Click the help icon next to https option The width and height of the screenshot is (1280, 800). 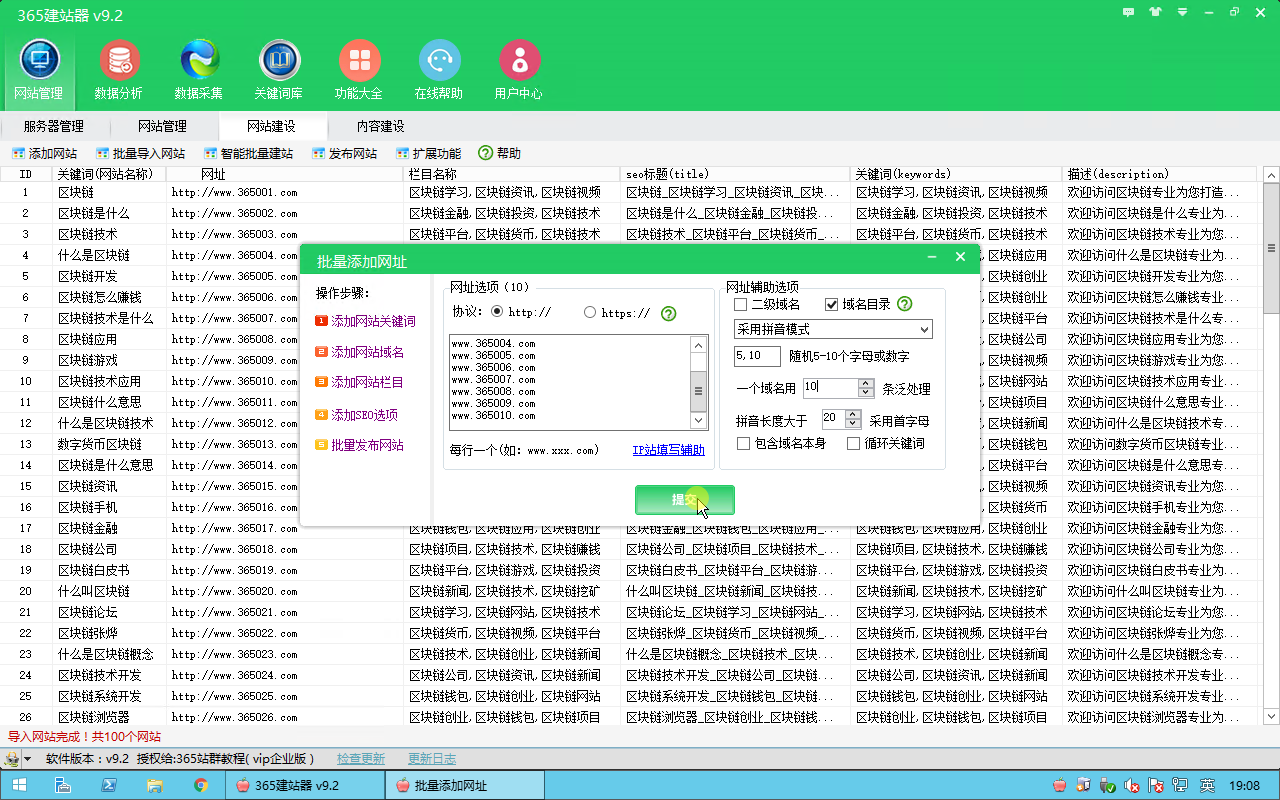click(x=669, y=313)
